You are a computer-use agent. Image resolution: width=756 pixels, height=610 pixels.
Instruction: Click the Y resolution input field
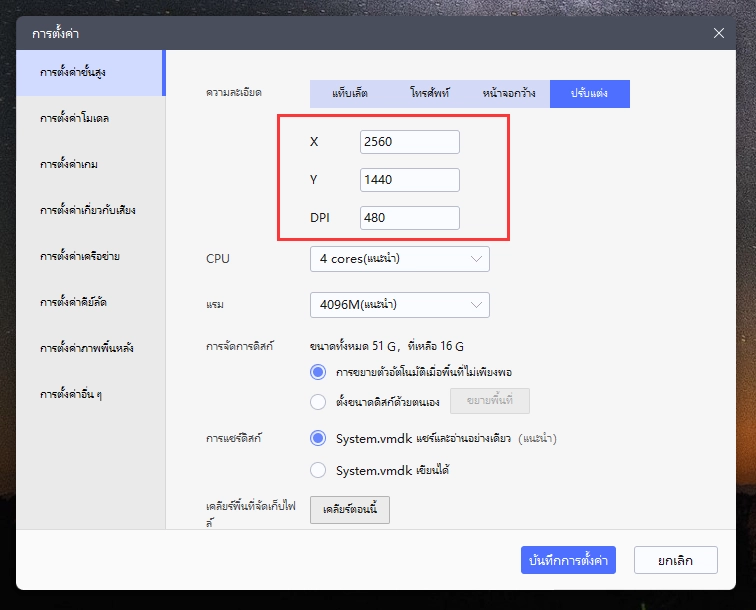409,180
